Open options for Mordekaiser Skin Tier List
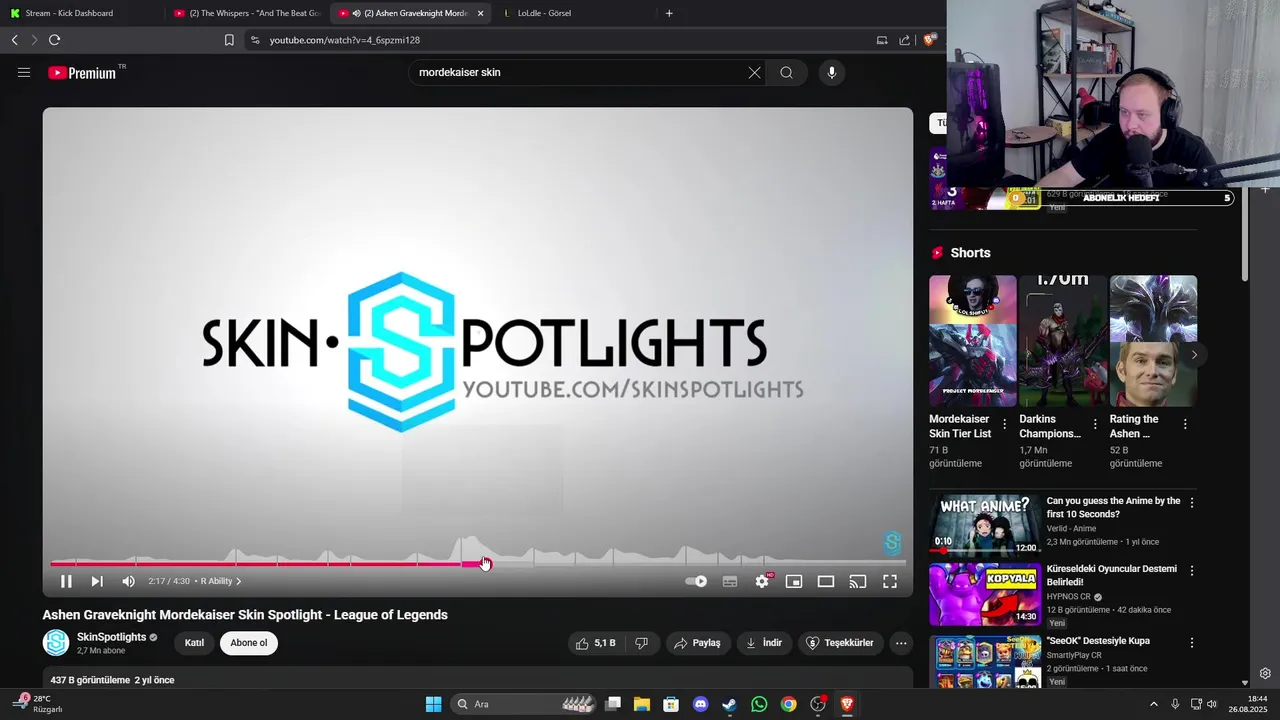Image resolution: width=1280 pixels, height=720 pixels. 1005,424
